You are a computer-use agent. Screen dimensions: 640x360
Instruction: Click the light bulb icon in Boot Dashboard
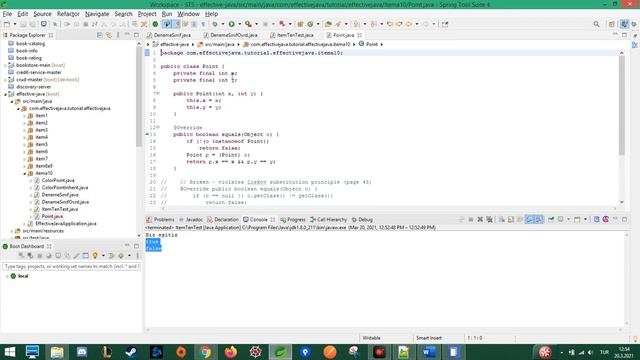point(95,256)
